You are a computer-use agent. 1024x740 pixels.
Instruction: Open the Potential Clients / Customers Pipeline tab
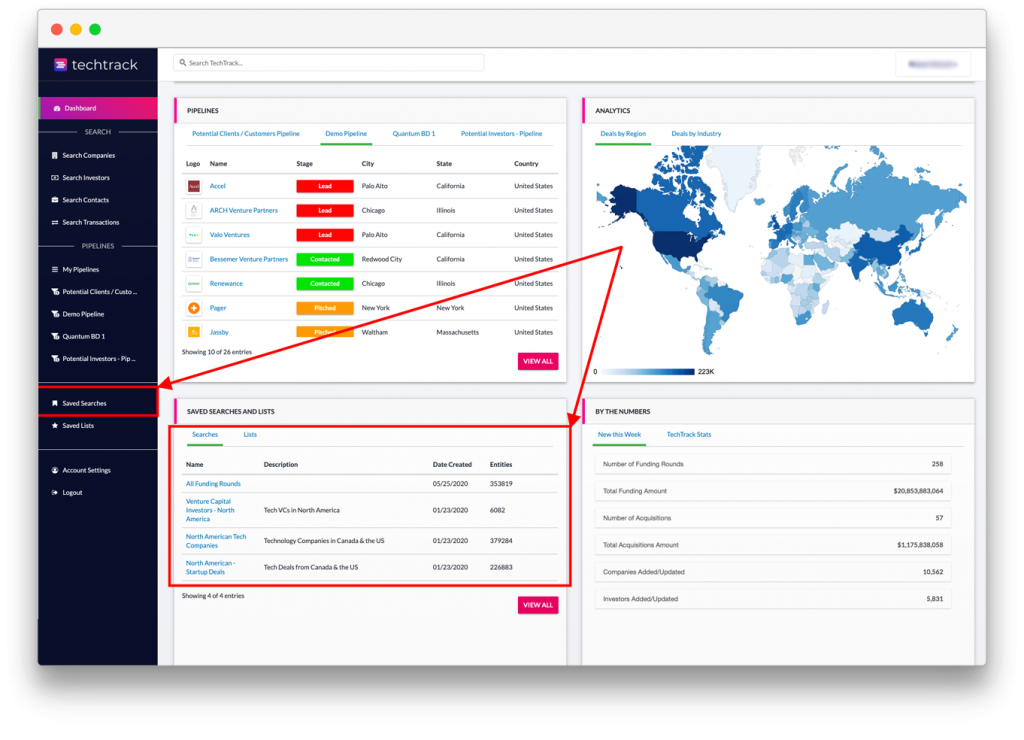coord(246,133)
